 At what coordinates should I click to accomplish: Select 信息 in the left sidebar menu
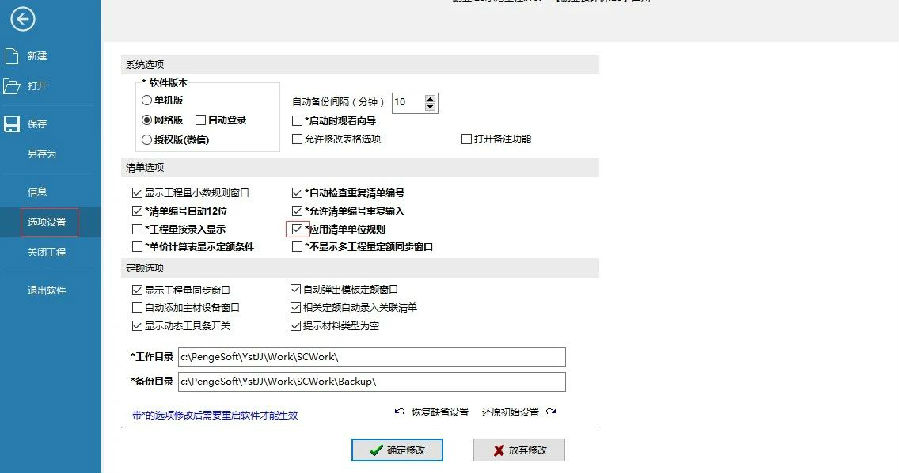(x=37, y=190)
